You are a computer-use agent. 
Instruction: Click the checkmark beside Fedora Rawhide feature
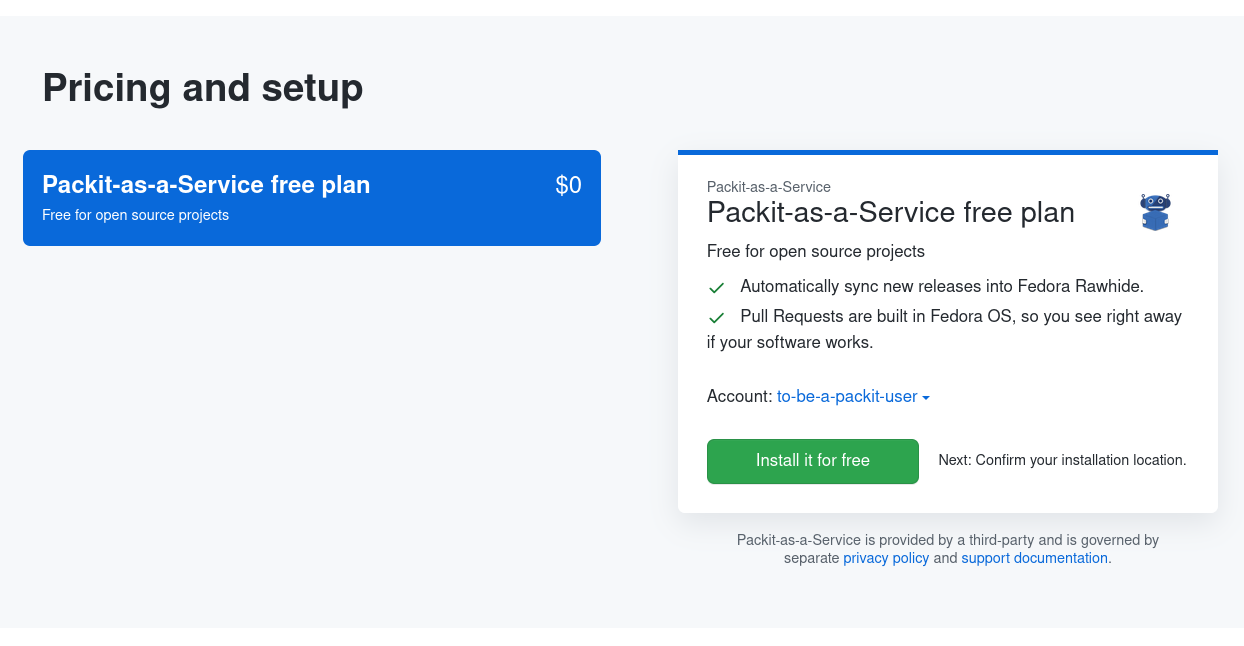pos(716,288)
